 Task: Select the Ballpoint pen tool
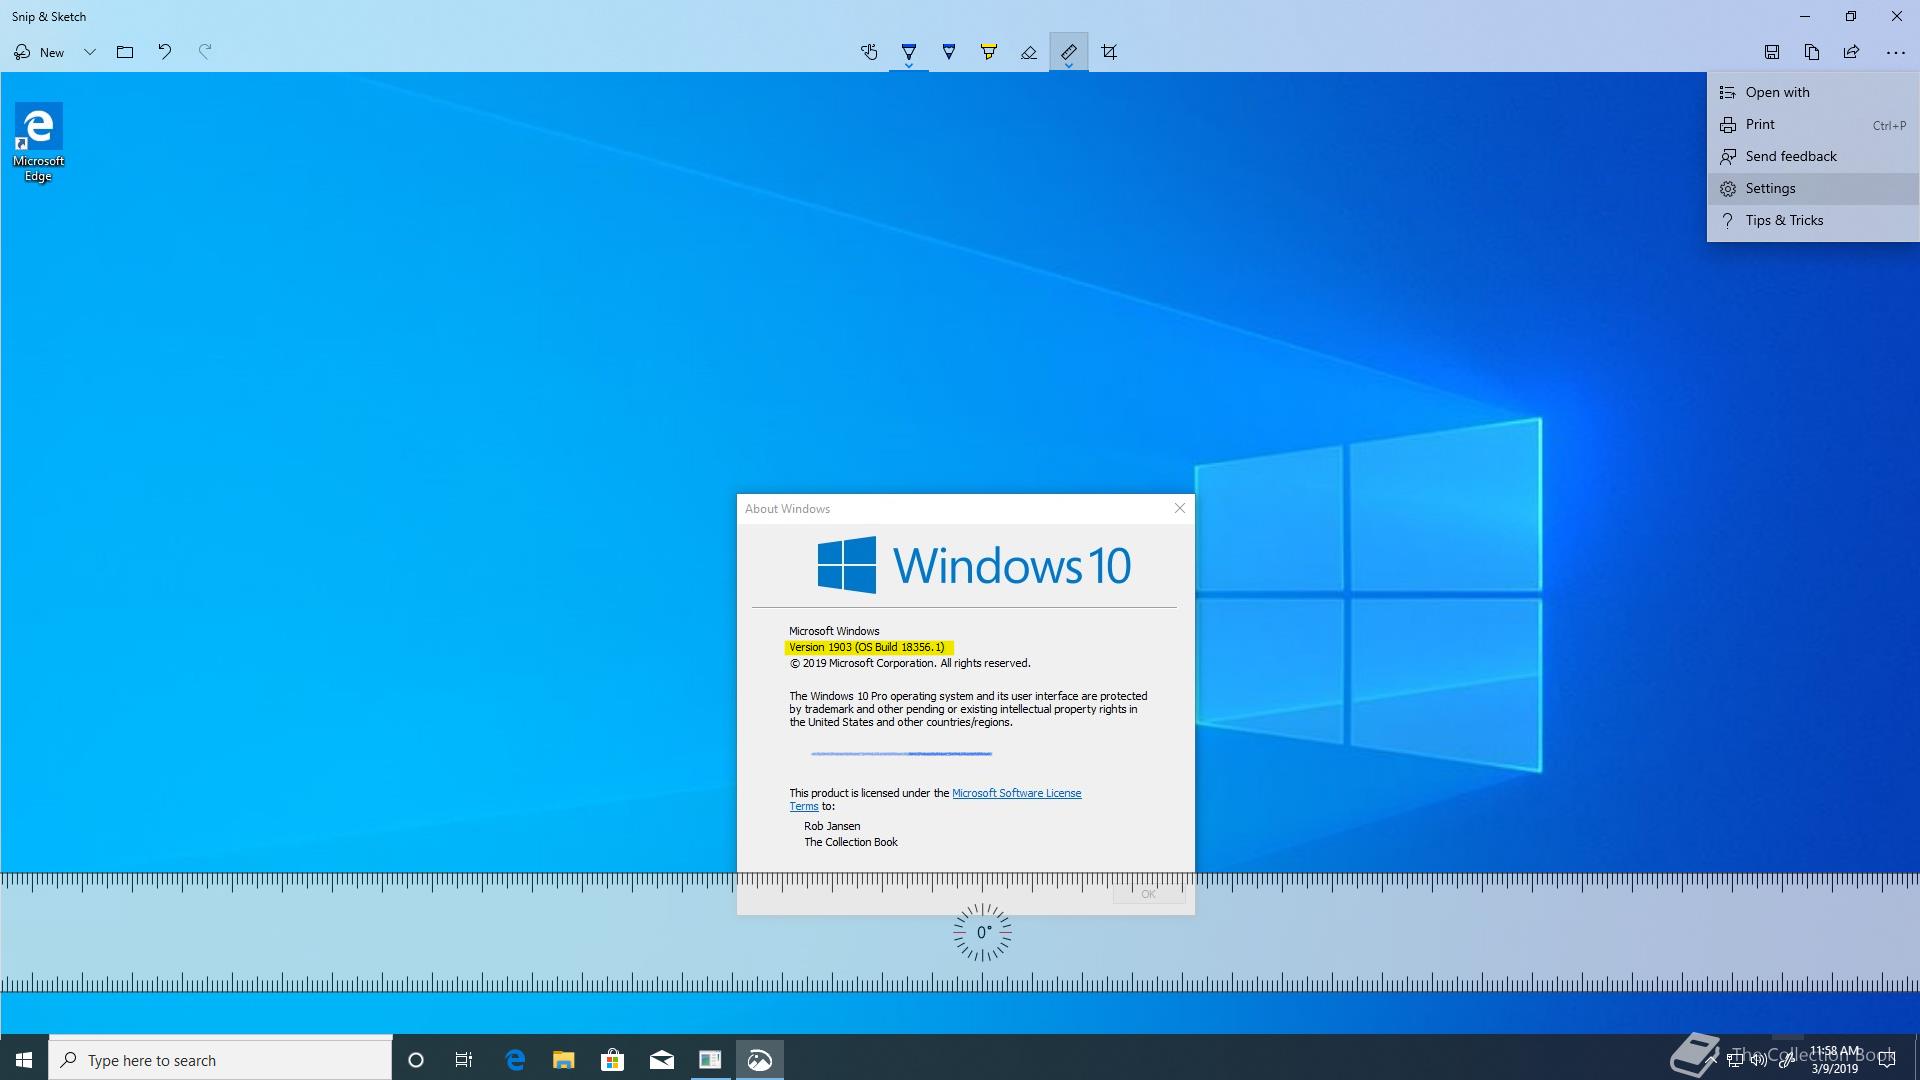pos(909,50)
